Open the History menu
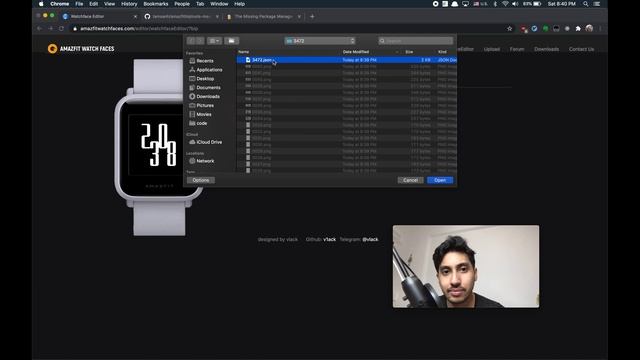Viewport: 640px width, 360px height. pos(129,4)
